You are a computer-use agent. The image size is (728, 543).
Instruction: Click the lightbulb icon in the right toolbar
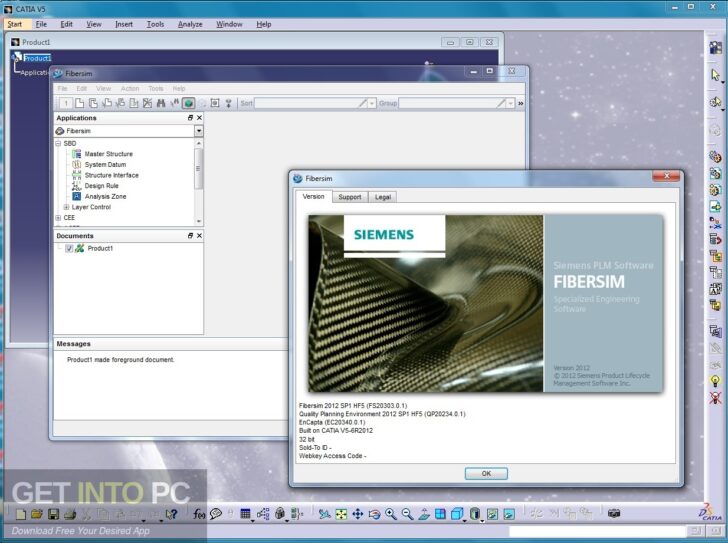click(x=715, y=381)
